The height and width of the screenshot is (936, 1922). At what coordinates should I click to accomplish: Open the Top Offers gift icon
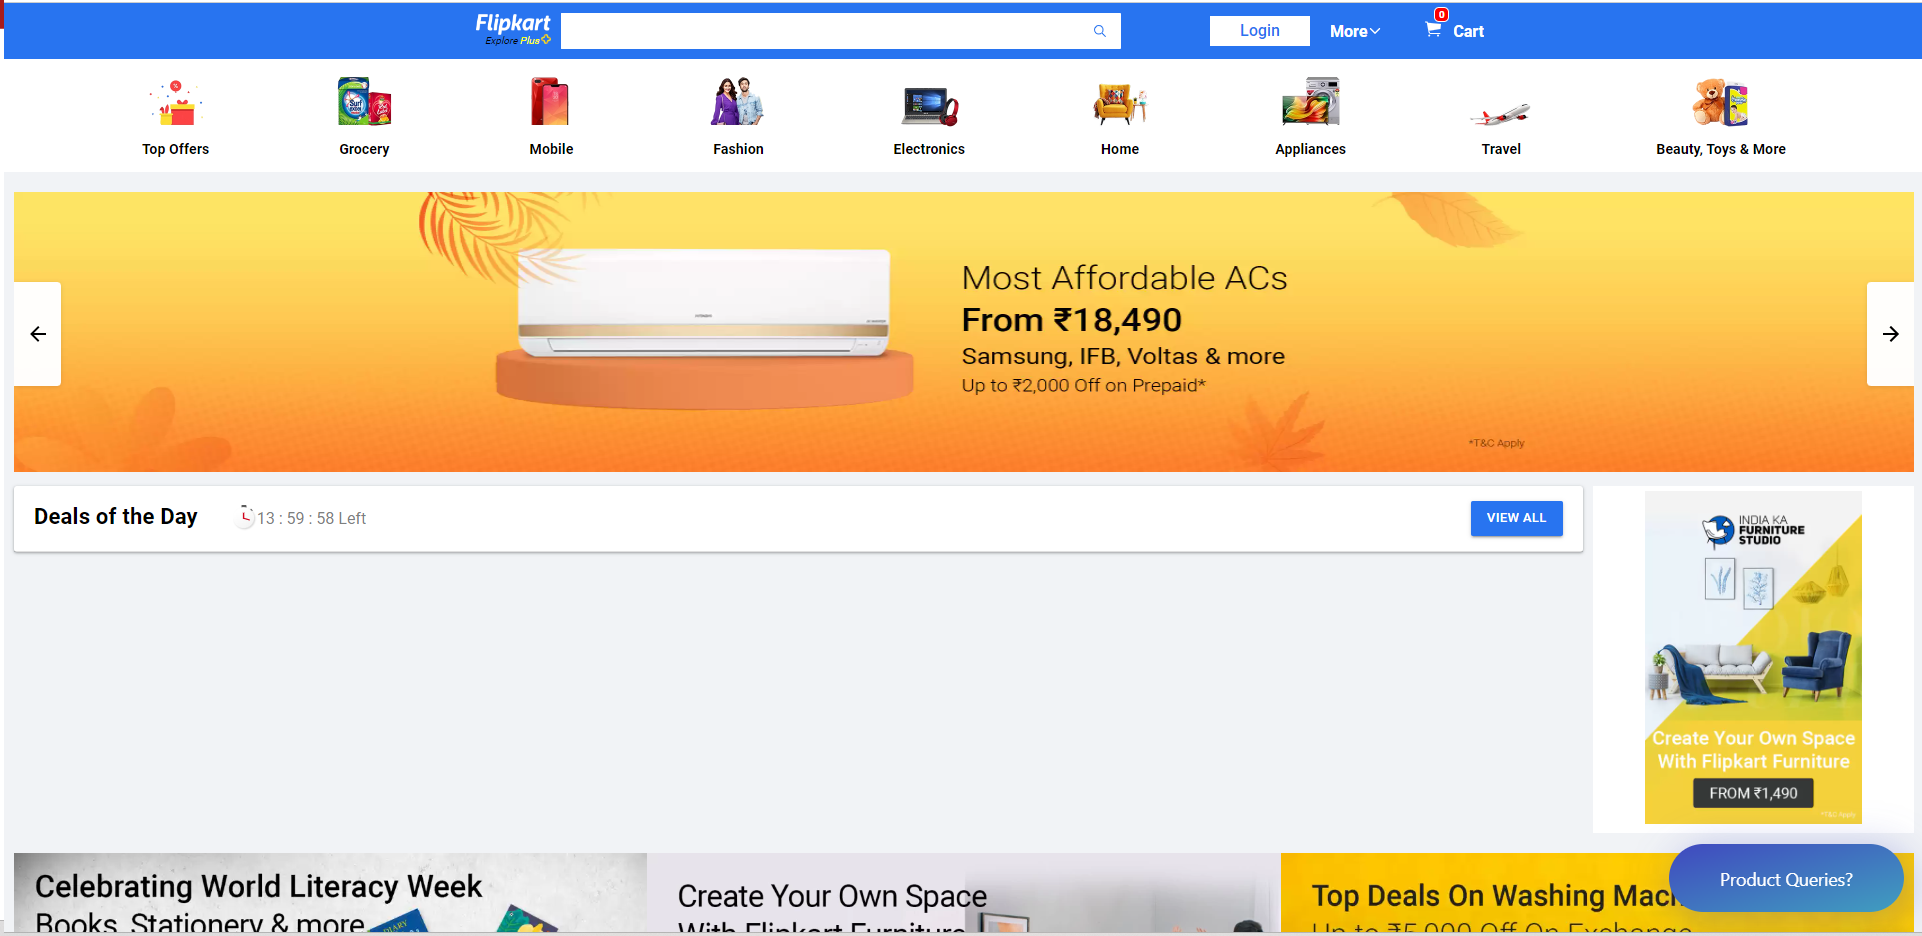pos(176,103)
